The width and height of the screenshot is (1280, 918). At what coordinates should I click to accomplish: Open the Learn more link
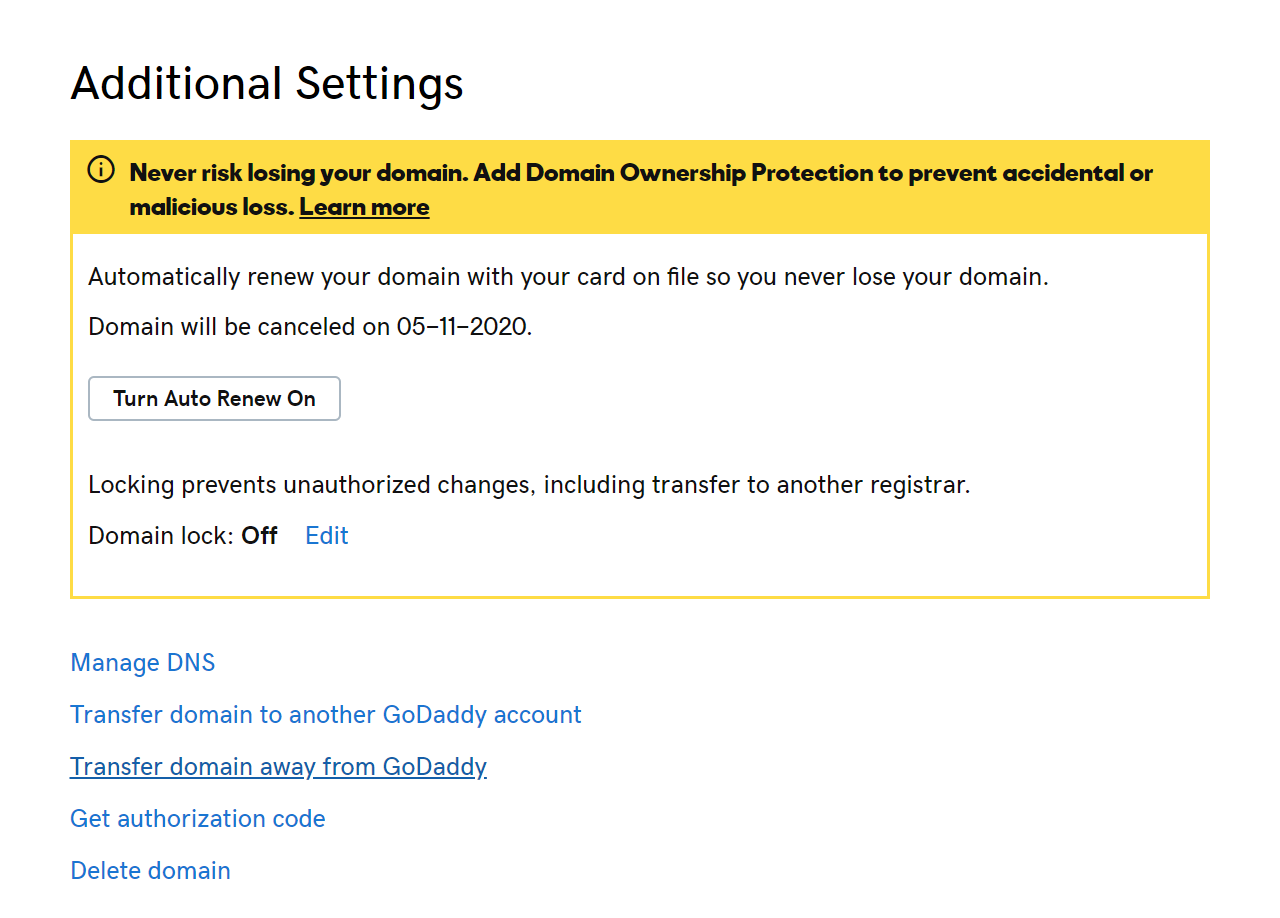coord(364,207)
